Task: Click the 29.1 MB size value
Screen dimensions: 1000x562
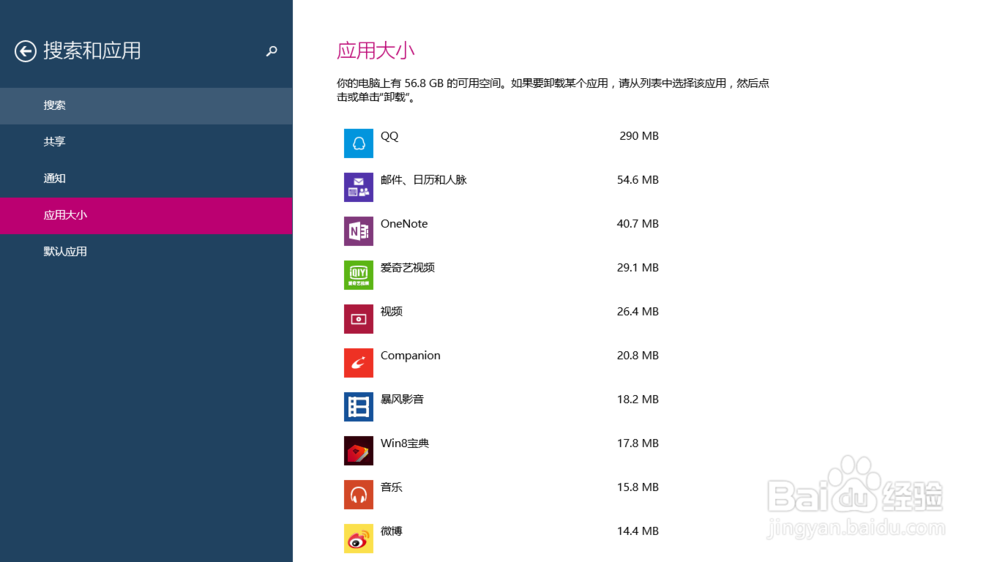Action: point(638,268)
